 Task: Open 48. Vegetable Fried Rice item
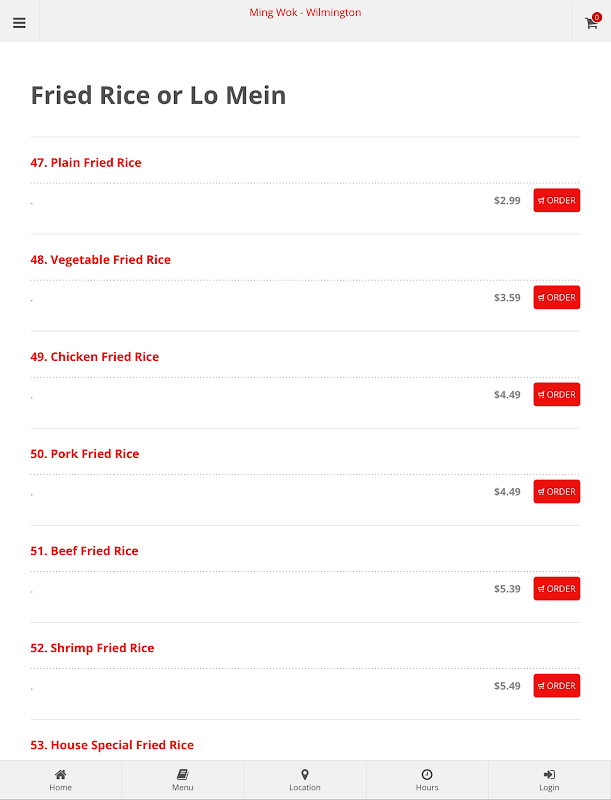100,260
